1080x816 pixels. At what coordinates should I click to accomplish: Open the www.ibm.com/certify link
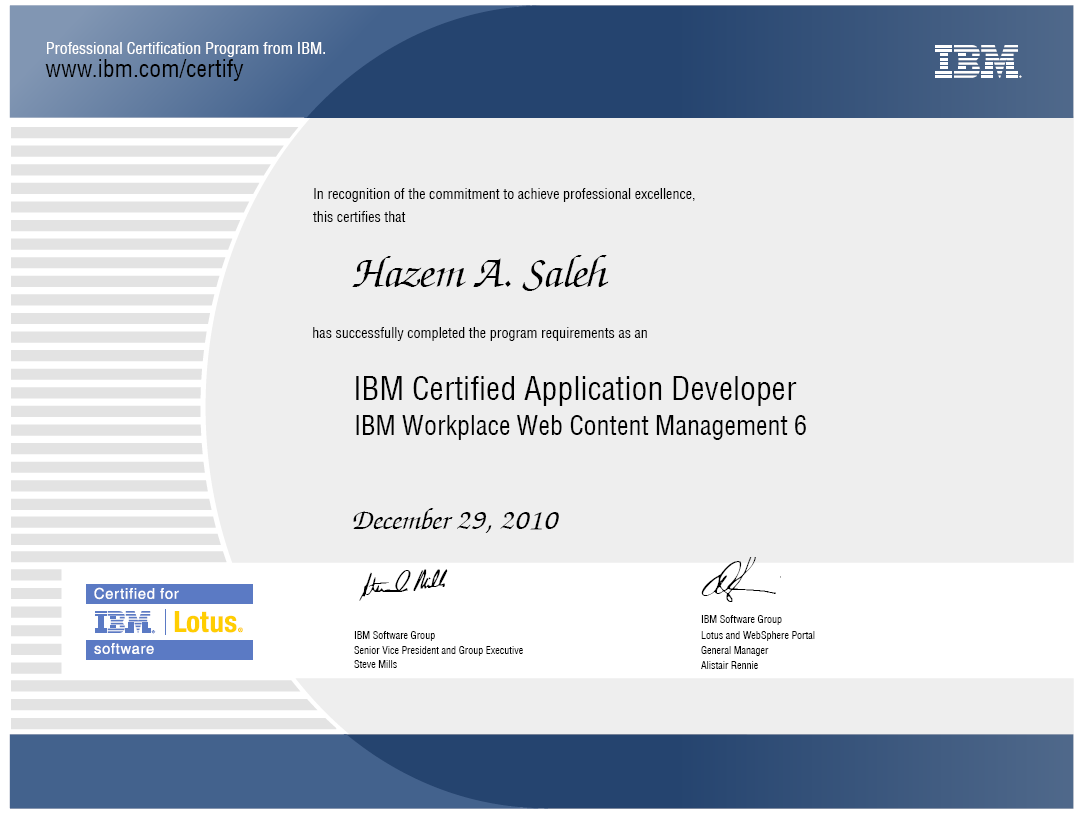(x=144, y=70)
